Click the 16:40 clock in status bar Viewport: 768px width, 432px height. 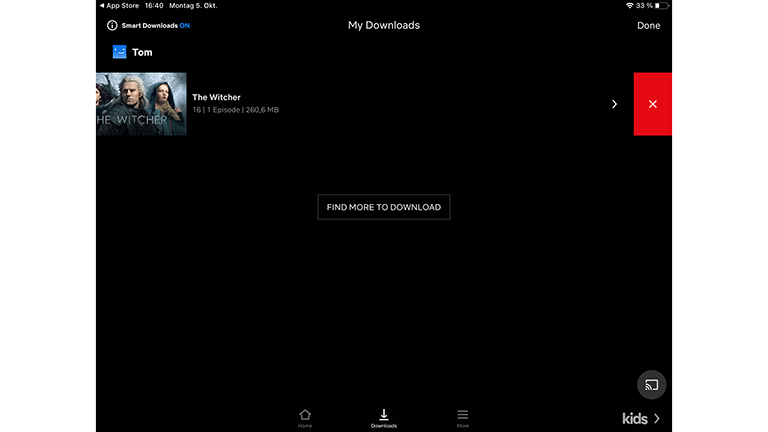point(154,5)
